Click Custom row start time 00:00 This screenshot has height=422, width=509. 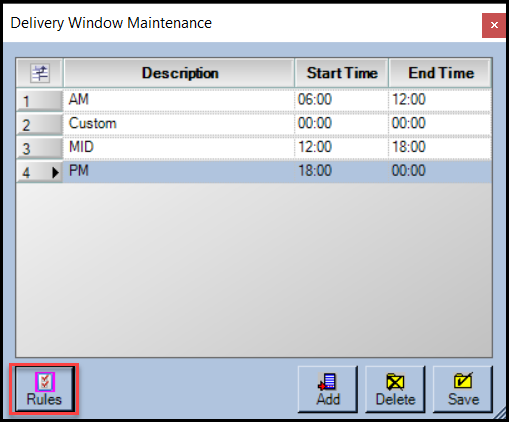tap(342, 124)
